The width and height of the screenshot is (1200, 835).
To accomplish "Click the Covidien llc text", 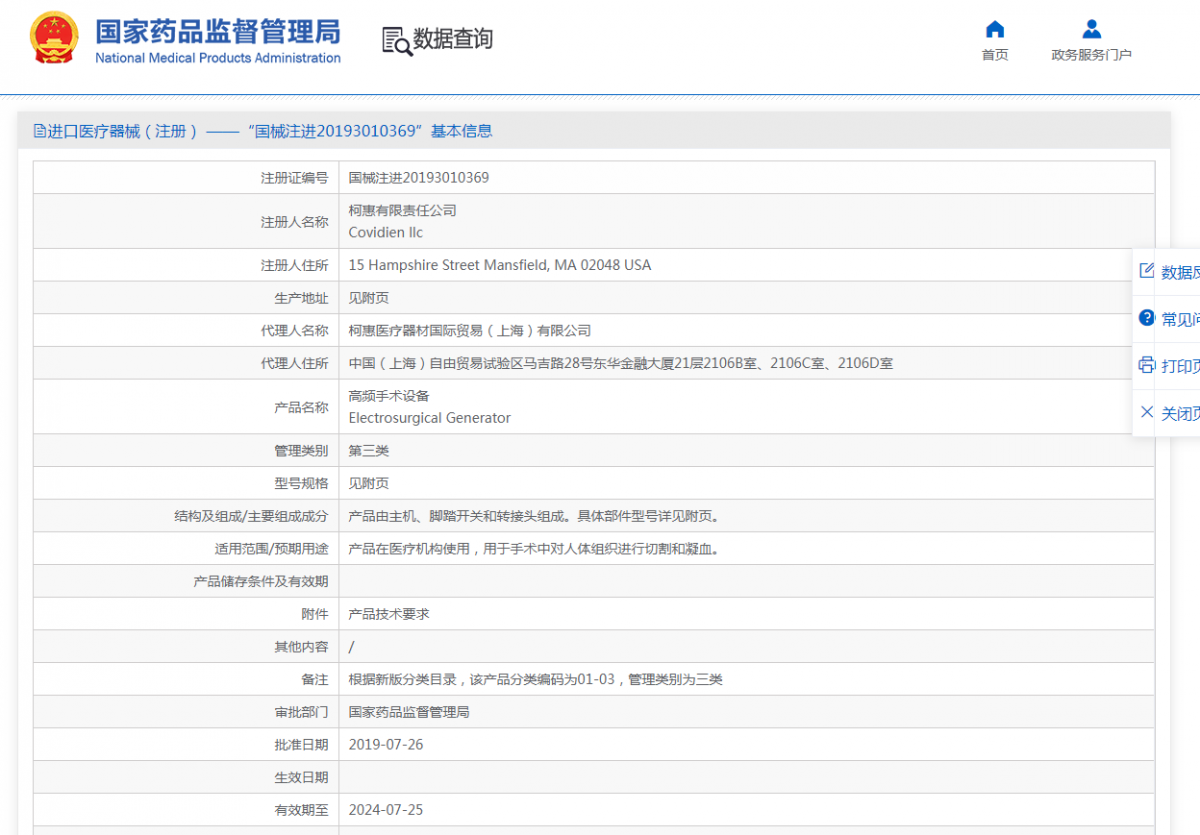I will (x=386, y=232).
